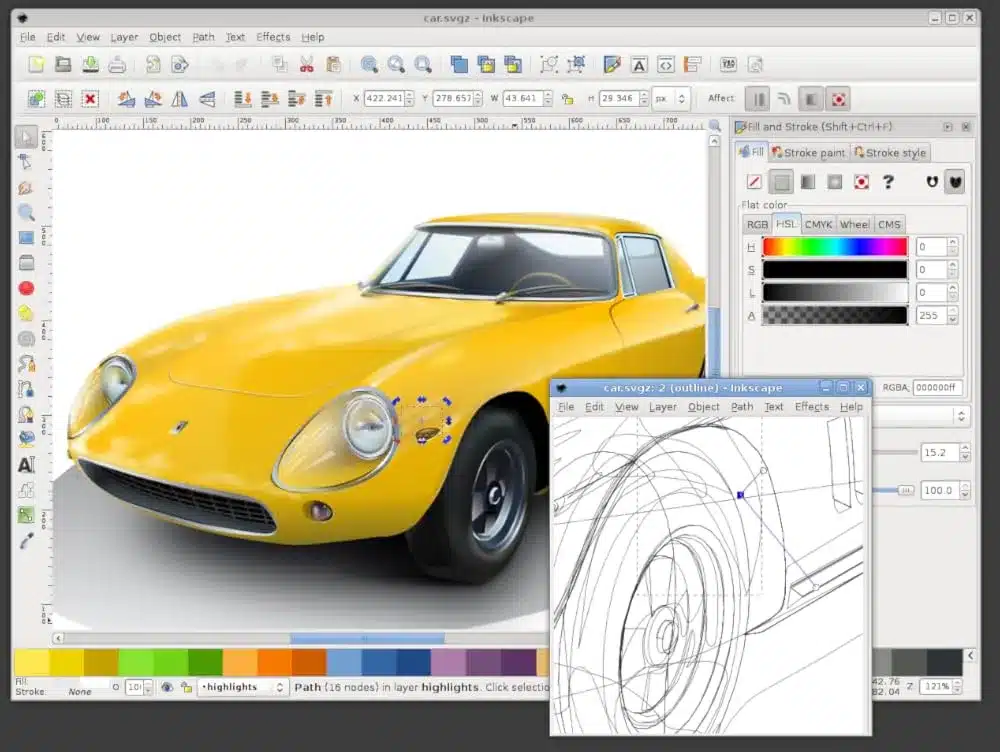This screenshot has height=752, width=1000.
Task: Select the Zoom tool in the toolbox
Action: (x=27, y=213)
